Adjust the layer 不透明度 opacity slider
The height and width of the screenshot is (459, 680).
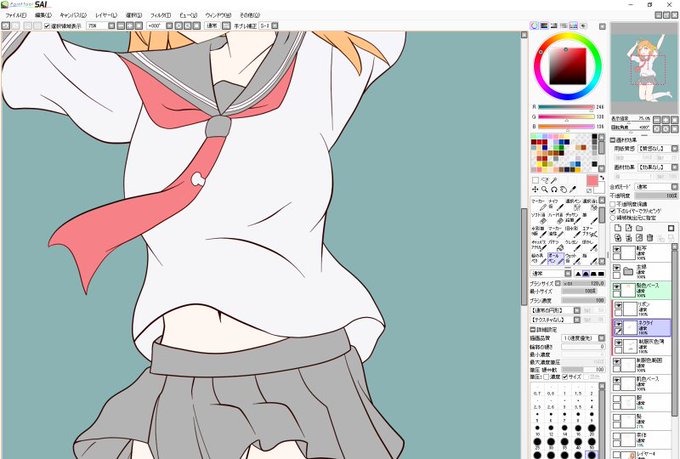[x=656, y=196]
